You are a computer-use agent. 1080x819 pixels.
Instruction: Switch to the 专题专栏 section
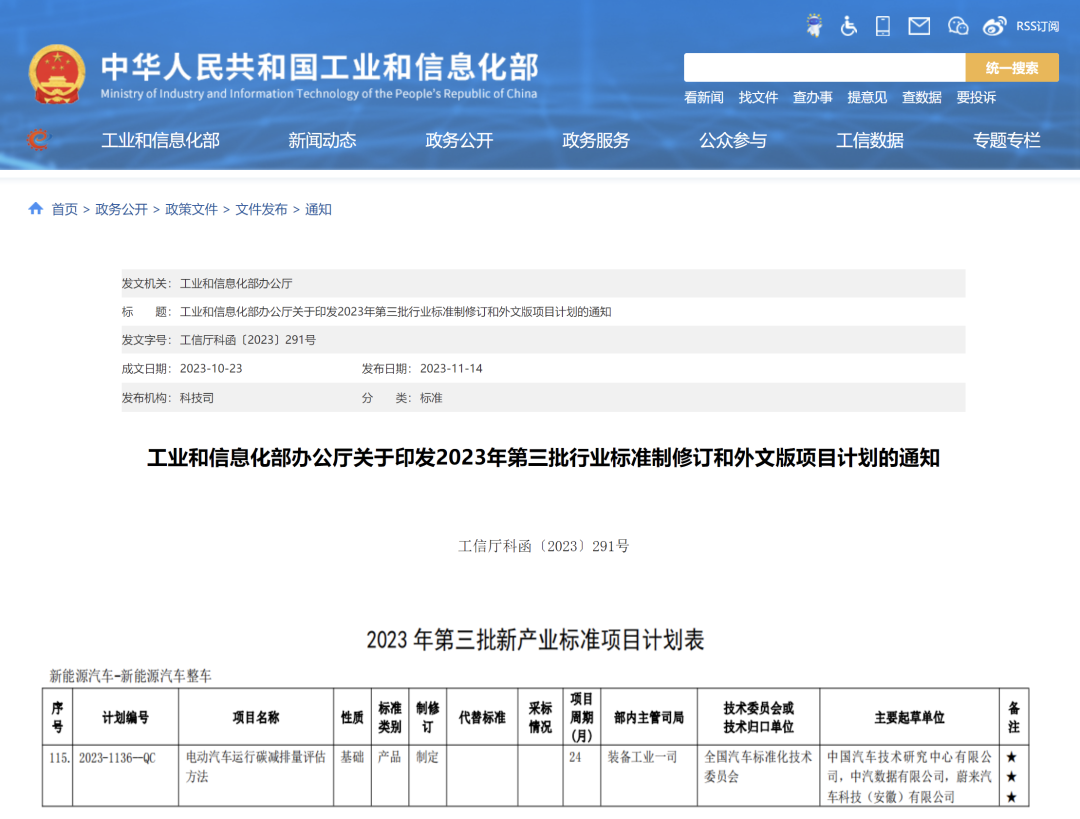1006,141
